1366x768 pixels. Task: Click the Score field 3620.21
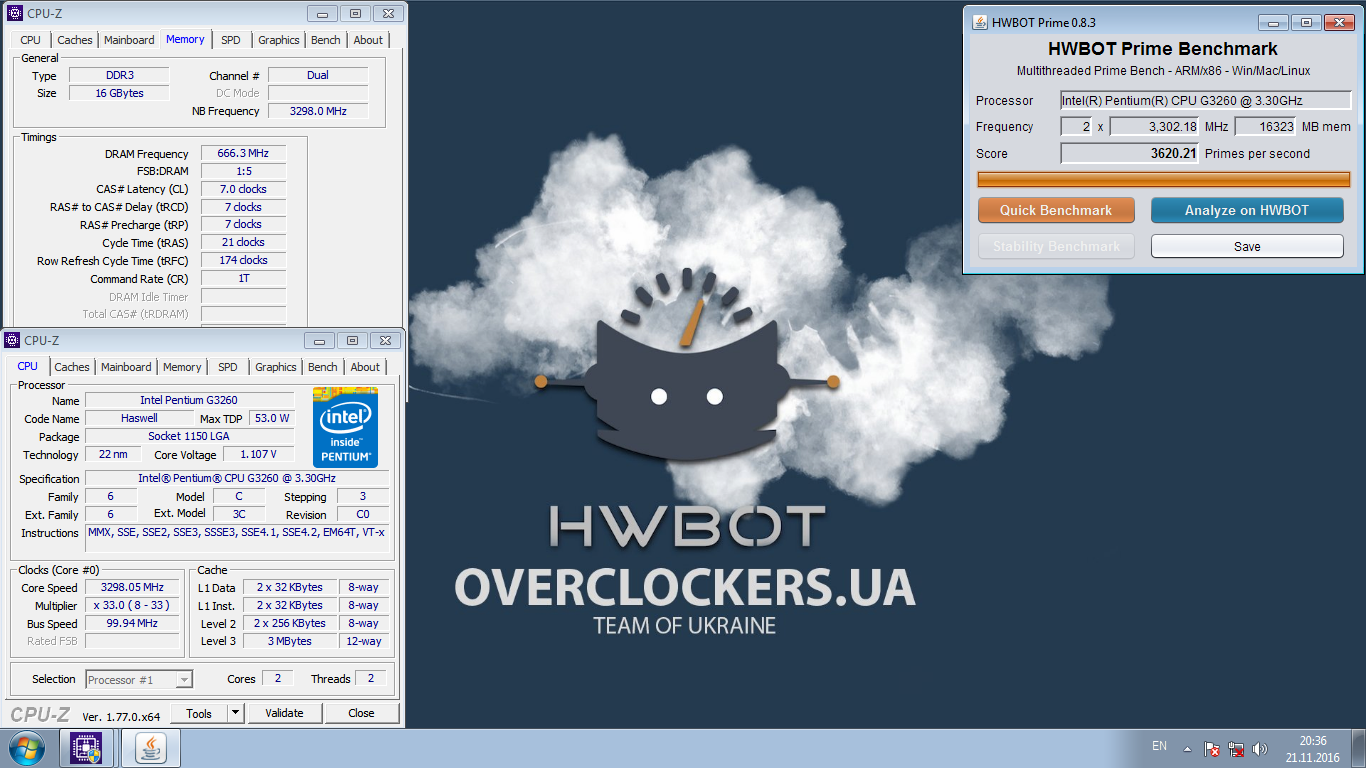coord(1129,153)
